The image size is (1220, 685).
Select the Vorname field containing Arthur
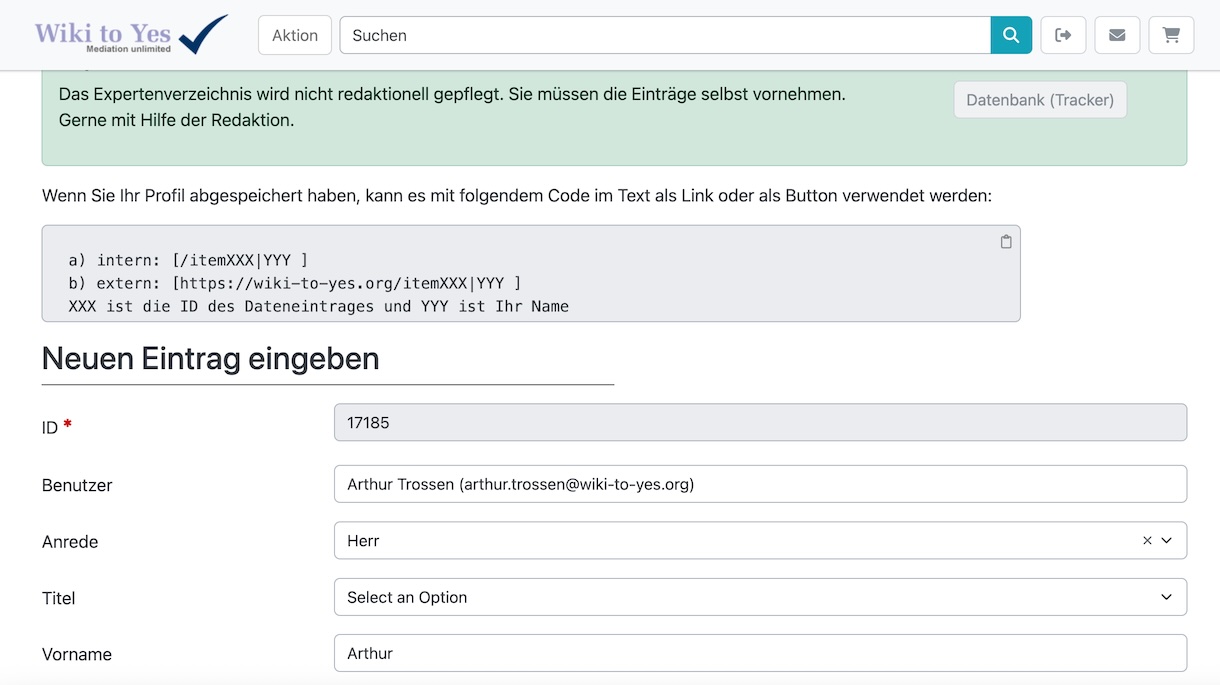click(x=759, y=653)
